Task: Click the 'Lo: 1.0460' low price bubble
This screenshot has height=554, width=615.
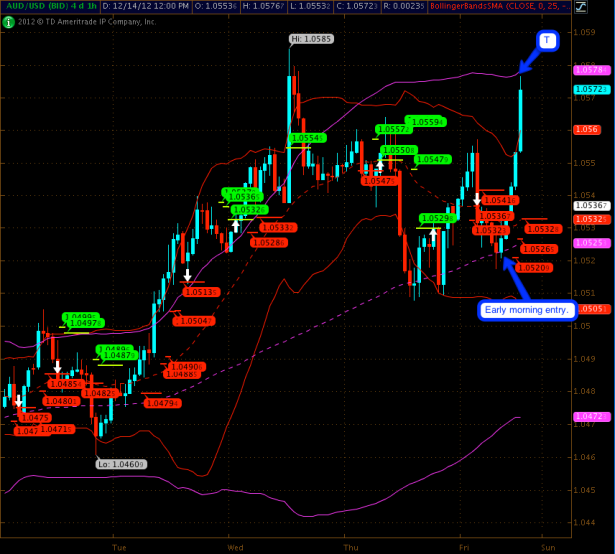Action: [121, 464]
